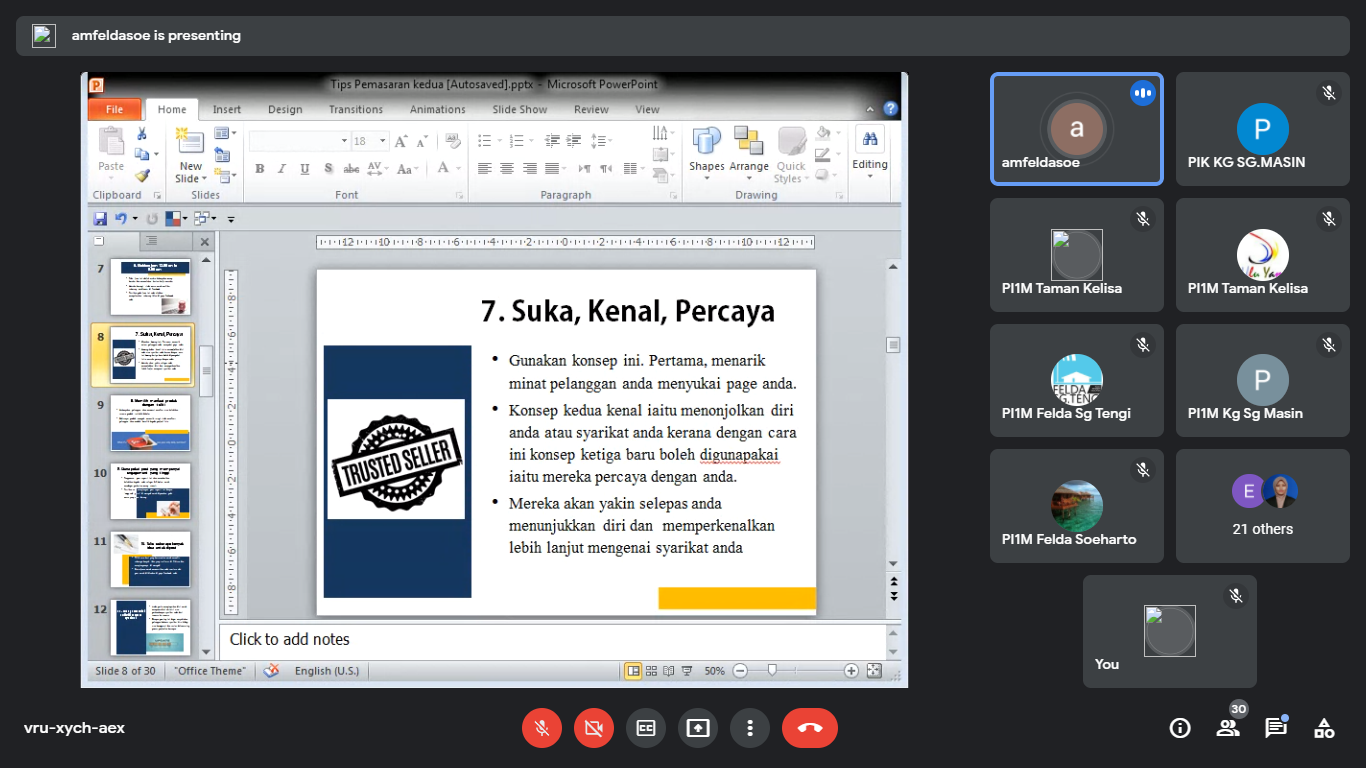
Task: Unmute the microphone toggle button
Action: click(x=542, y=728)
